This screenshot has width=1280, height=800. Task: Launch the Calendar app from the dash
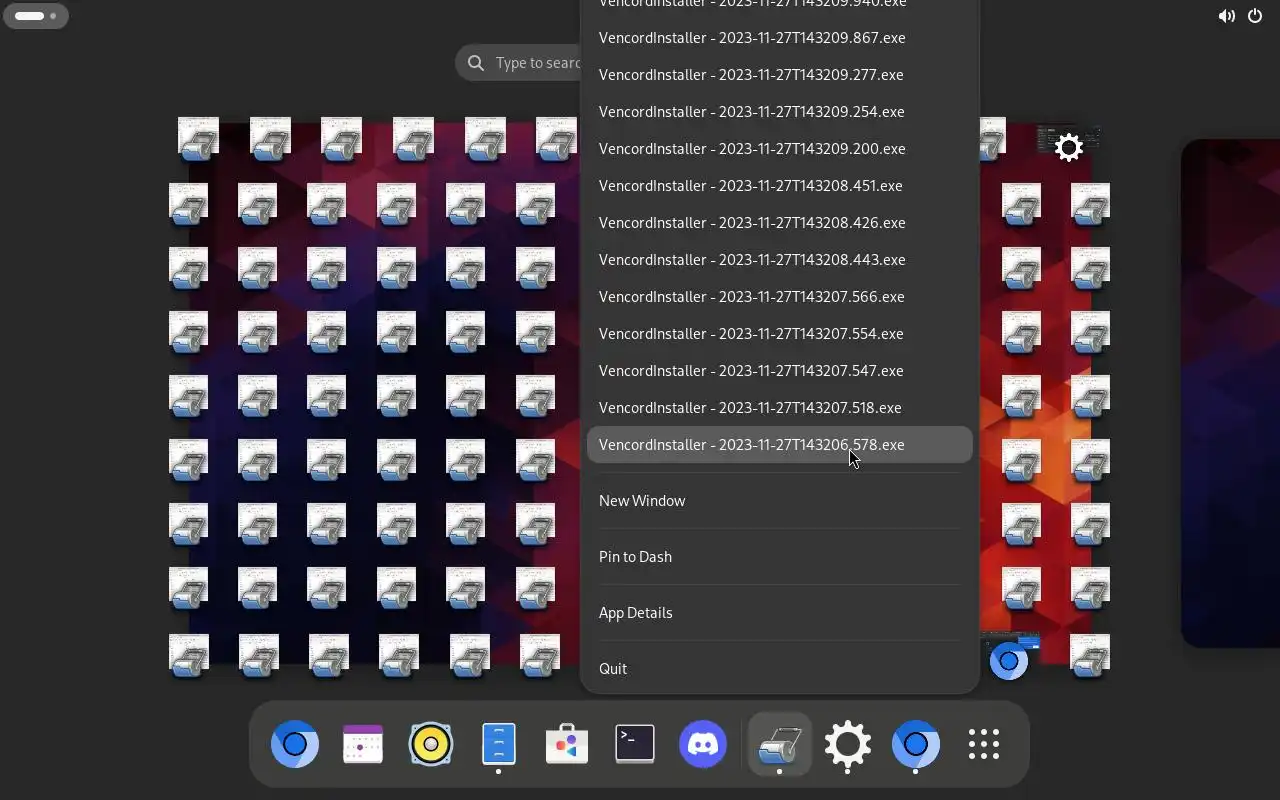(x=363, y=744)
